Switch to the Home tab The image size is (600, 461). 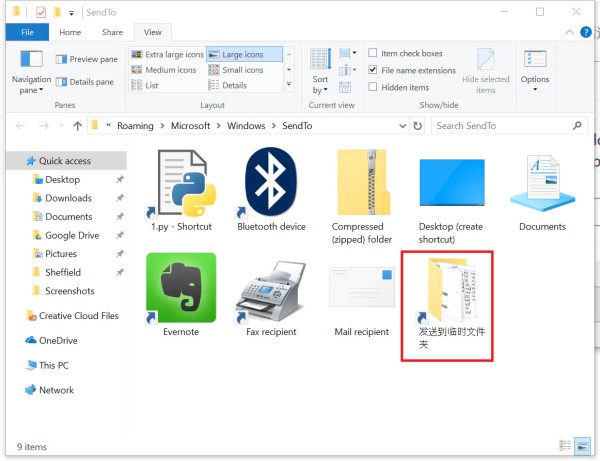pos(70,32)
